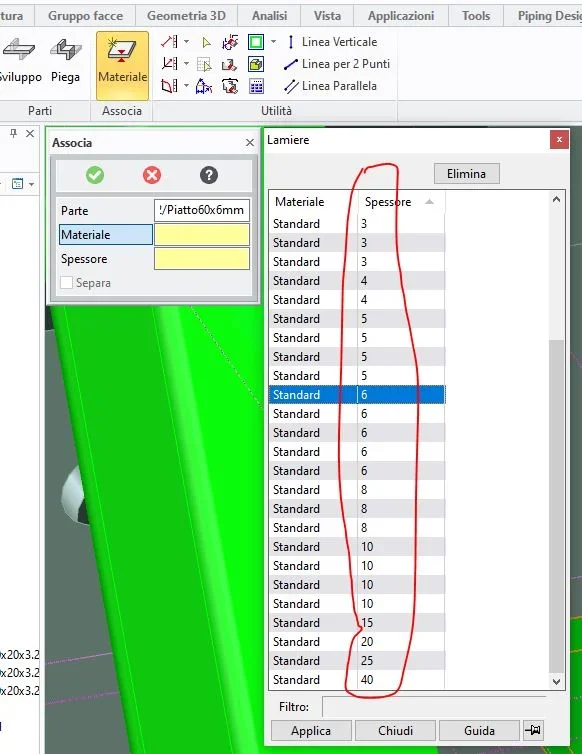This screenshot has height=754, width=582.
Task: Switch to the Analisi tab
Action: (269, 16)
